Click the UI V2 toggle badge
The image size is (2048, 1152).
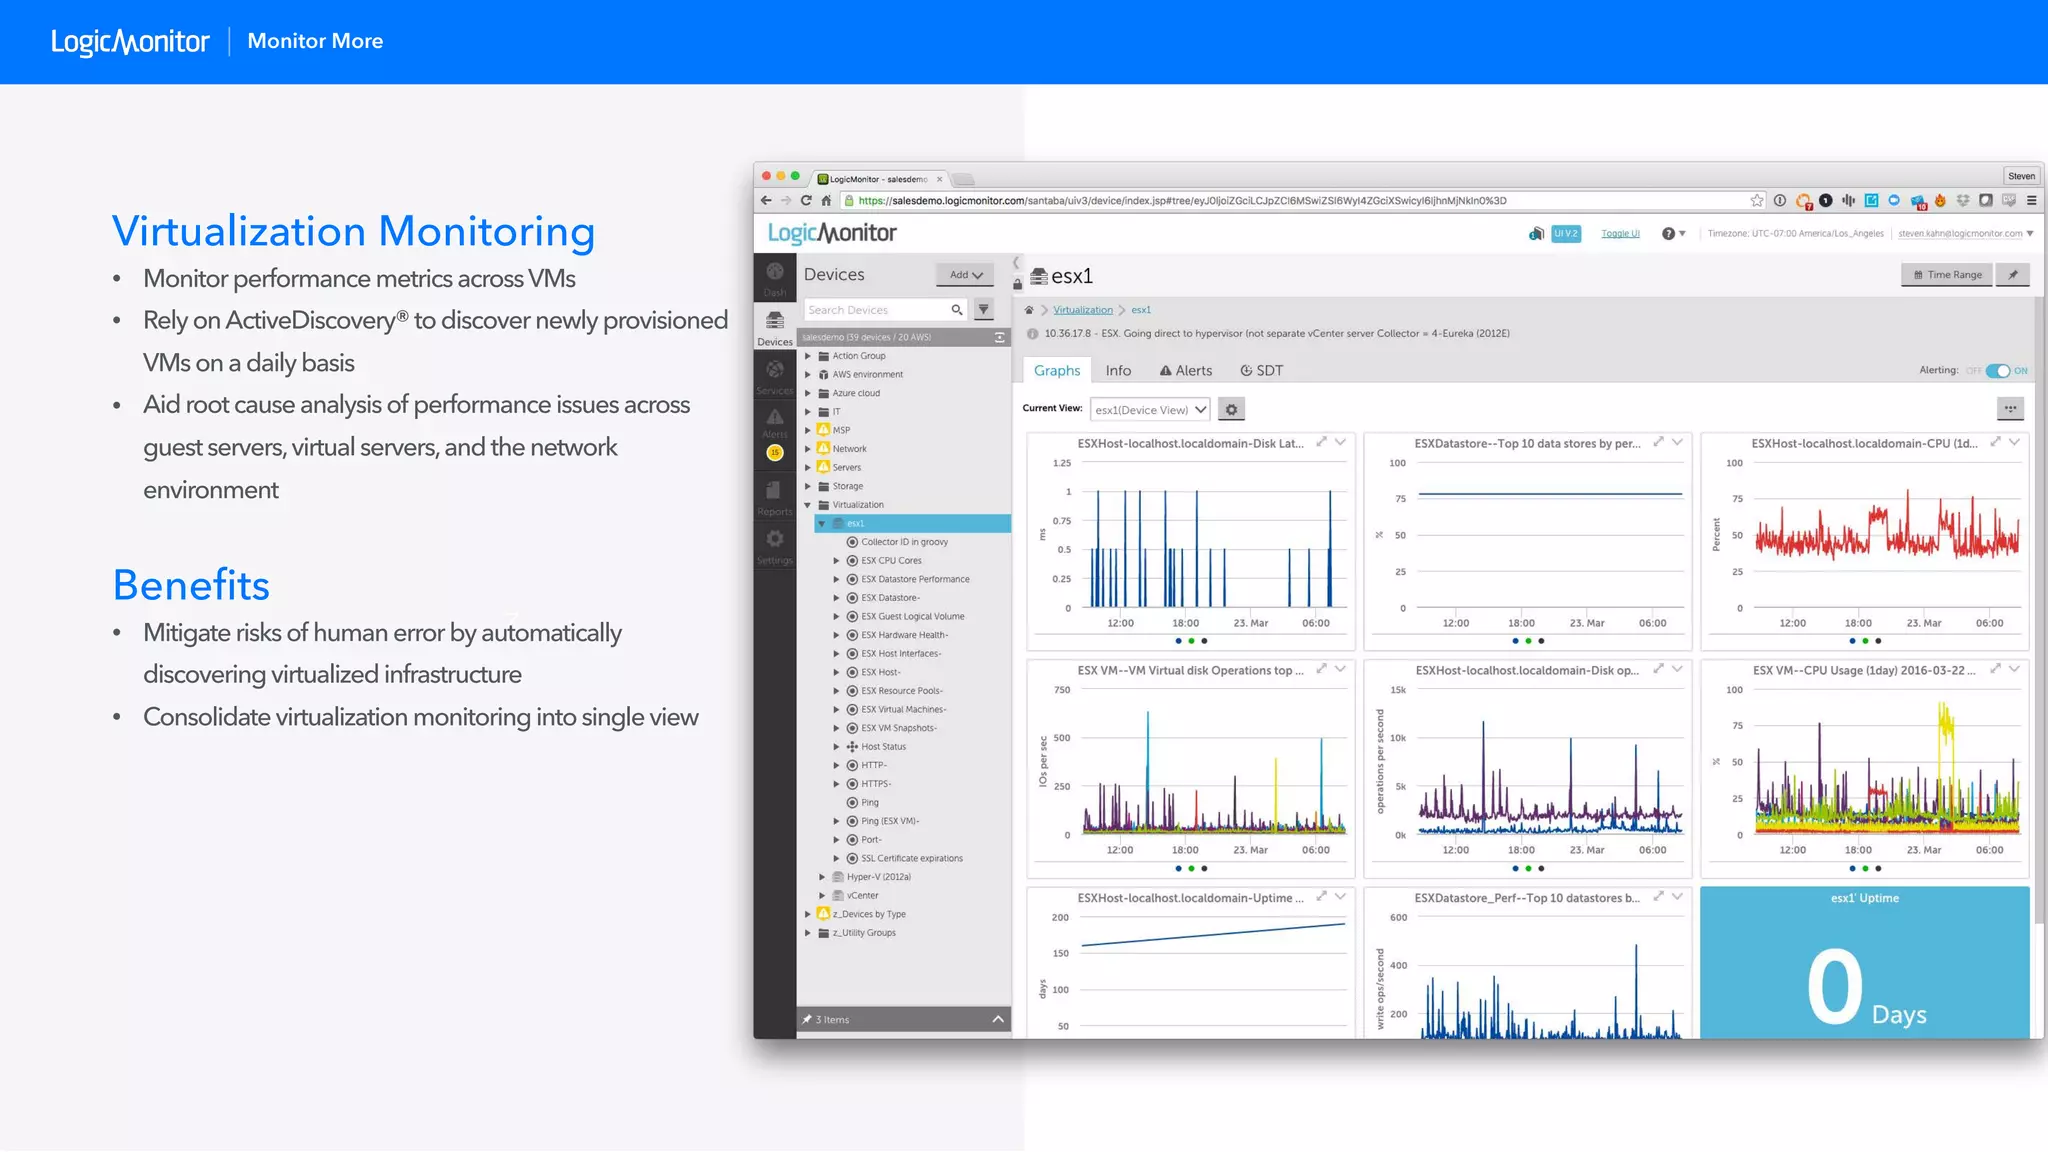[1566, 233]
